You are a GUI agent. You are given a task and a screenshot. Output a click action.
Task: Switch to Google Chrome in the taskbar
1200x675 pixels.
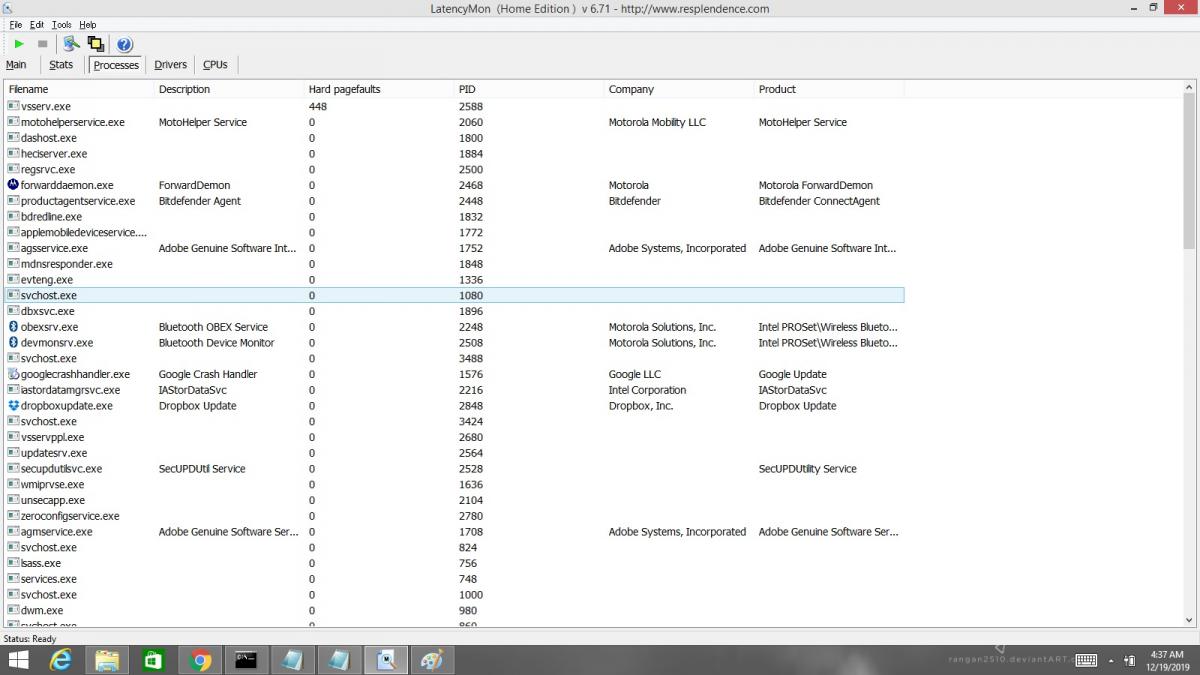point(200,660)
